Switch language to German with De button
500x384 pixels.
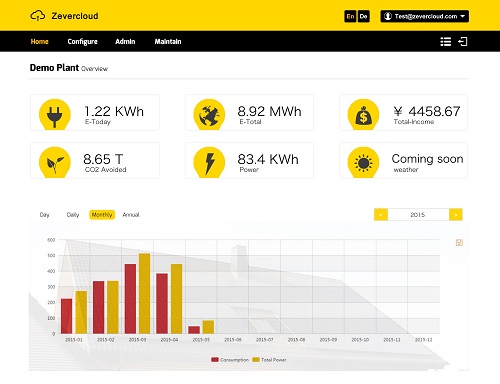[364, 16]
